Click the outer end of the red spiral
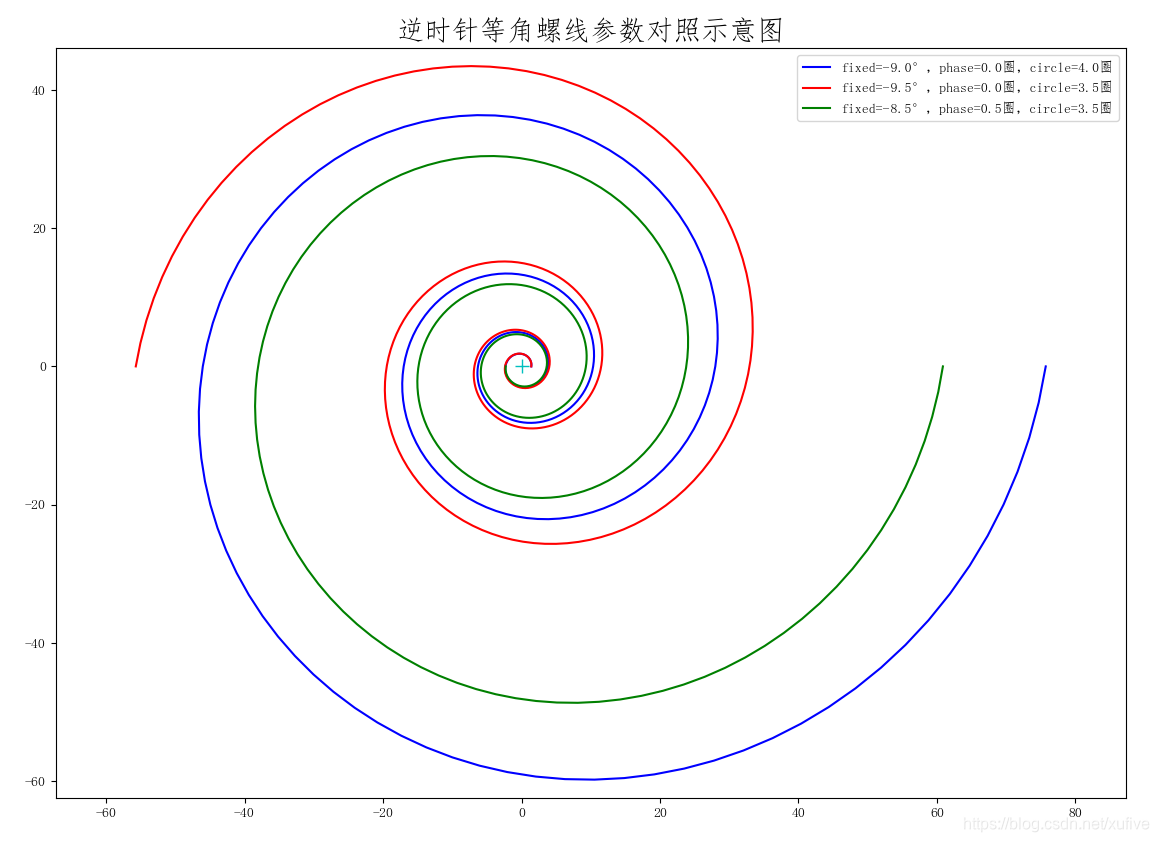 coord(136,366)
